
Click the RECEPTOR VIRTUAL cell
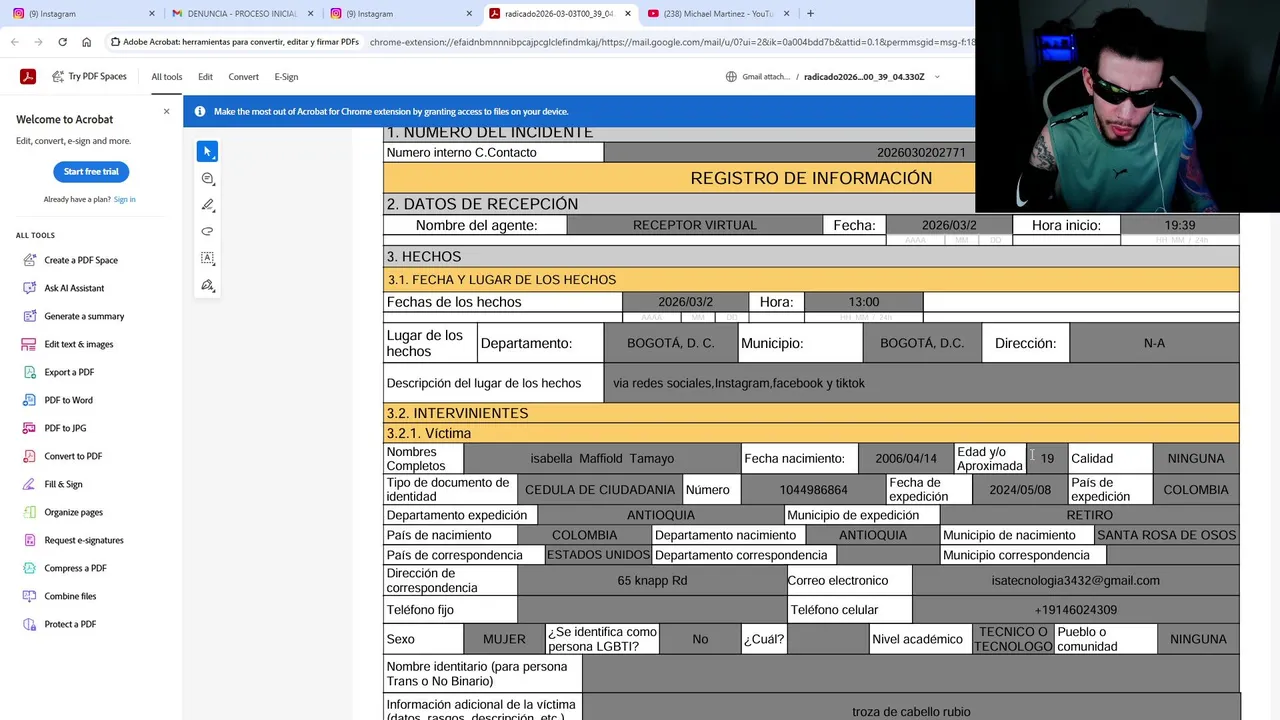click(x=695, y=225)
